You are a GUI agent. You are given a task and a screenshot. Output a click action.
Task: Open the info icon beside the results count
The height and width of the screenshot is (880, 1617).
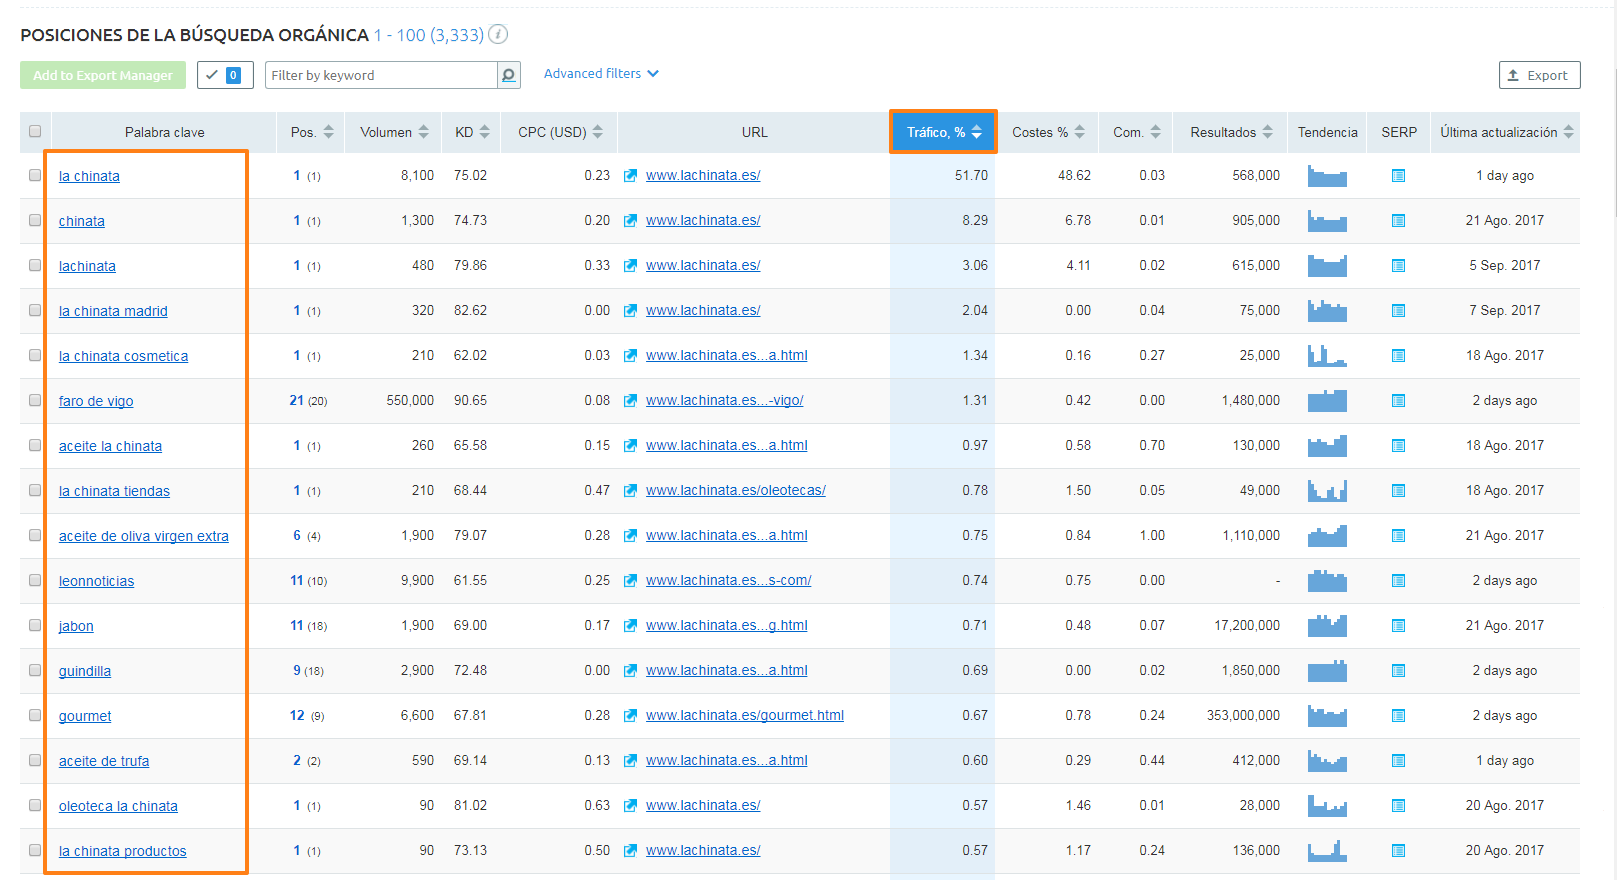pyautogui.click(x=498, y=34)
